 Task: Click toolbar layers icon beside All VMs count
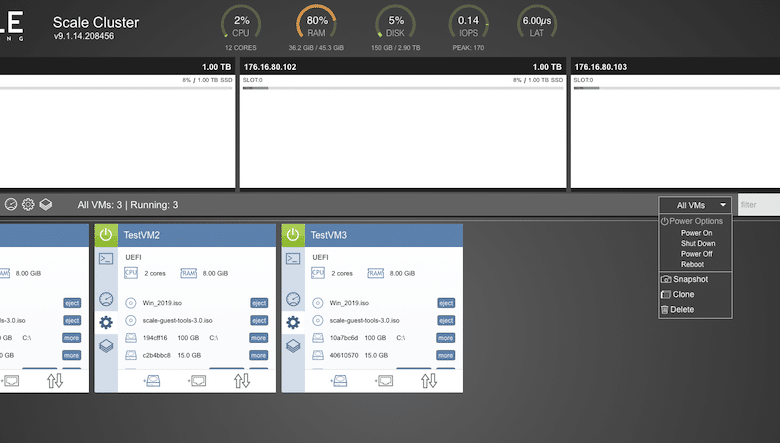pyautogui.click(x=46, y=204)
